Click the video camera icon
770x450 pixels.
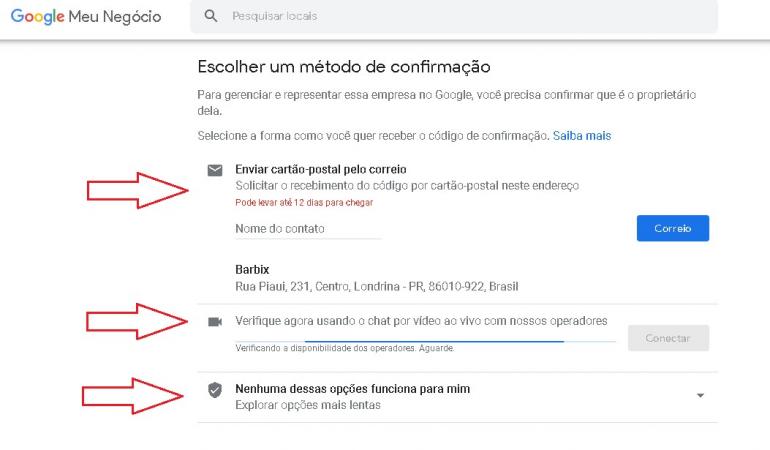214,321
